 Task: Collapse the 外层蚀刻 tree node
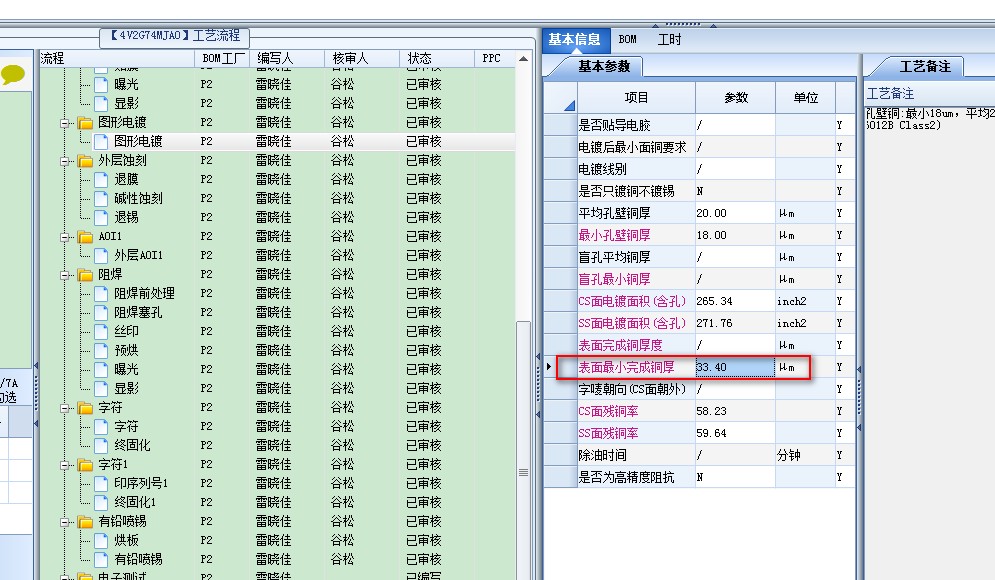(x=65, y=161)
